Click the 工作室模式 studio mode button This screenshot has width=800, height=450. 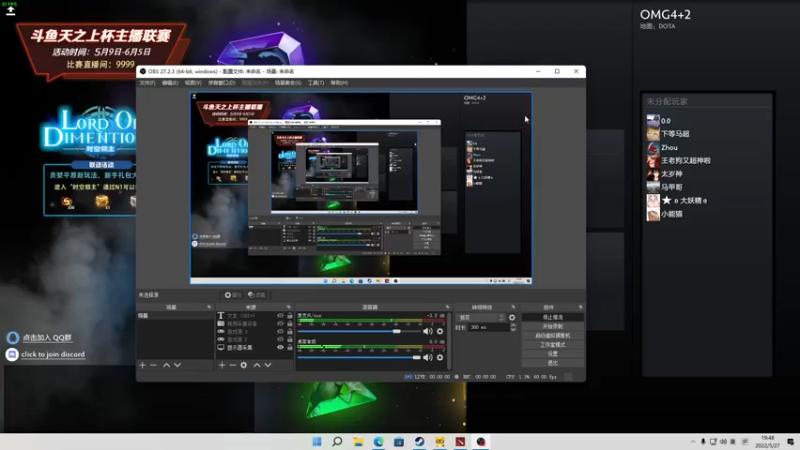553,345
